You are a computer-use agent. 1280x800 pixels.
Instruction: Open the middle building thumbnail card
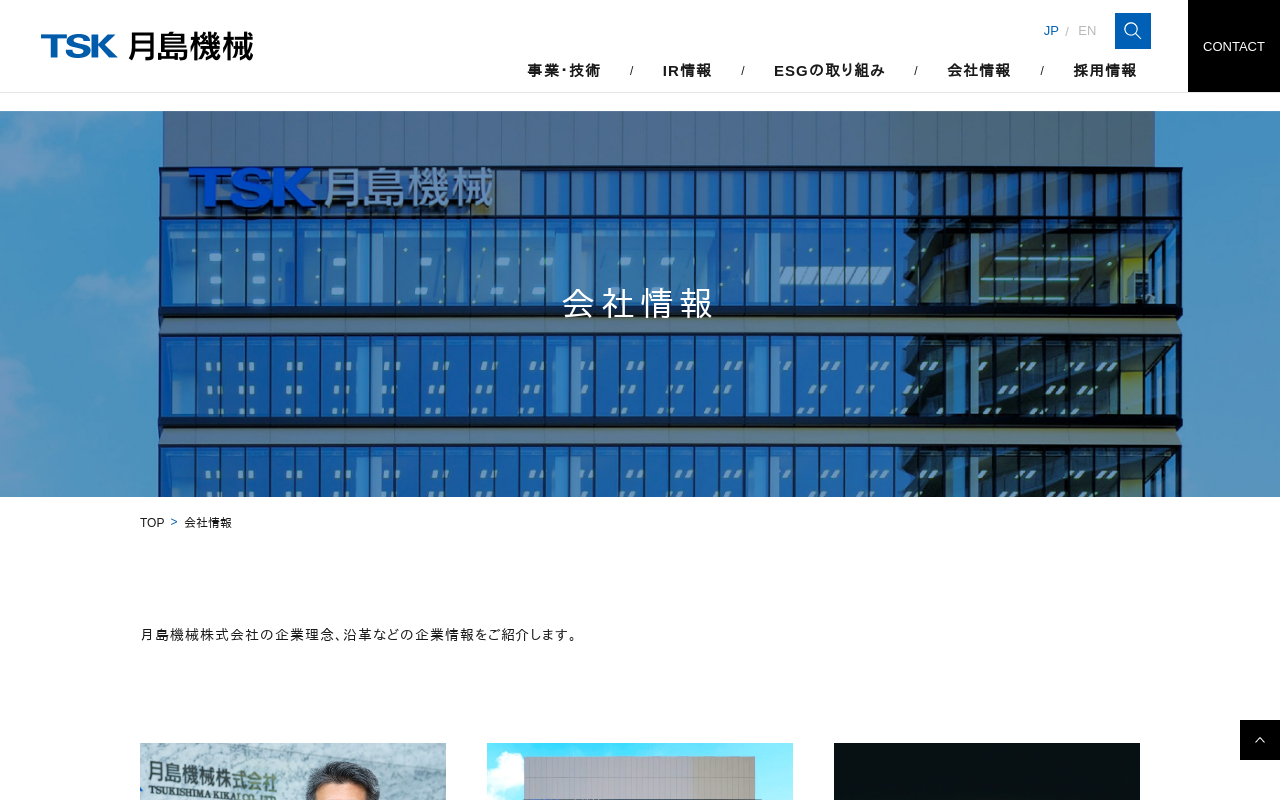[640, 771]
